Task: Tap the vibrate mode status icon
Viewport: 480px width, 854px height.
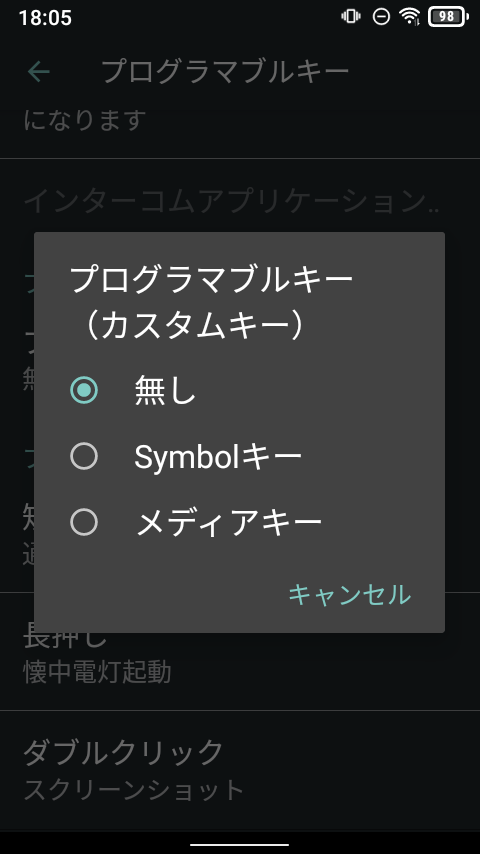Action: [x=351, y=16]
